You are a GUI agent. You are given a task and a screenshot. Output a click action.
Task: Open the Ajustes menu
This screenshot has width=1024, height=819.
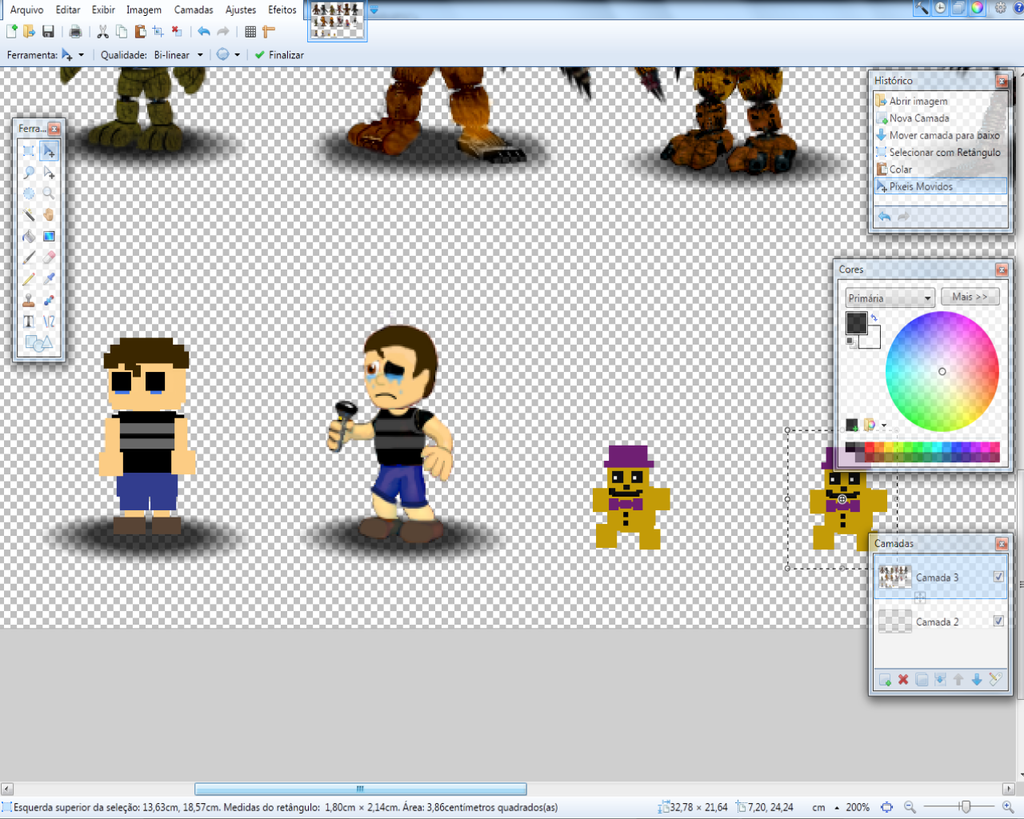click(x=240, y=10)
